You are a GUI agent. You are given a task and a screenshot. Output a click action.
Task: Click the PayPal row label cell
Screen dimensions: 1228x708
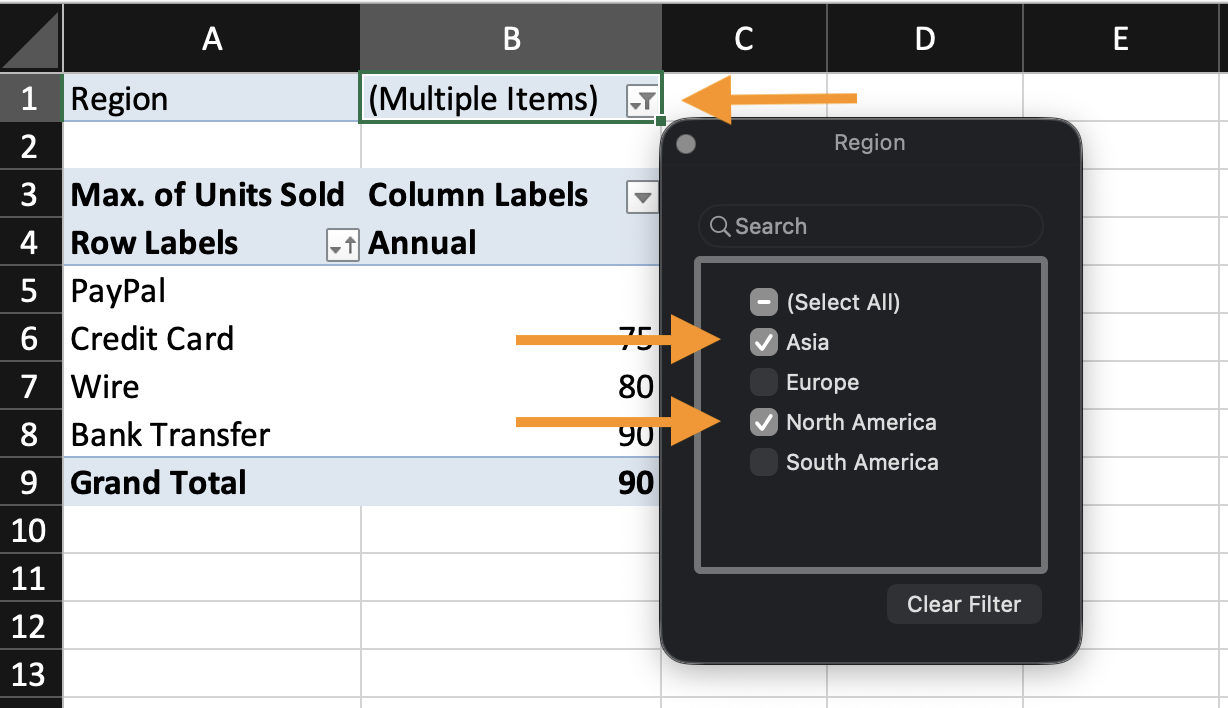click(x=118, y=290)
